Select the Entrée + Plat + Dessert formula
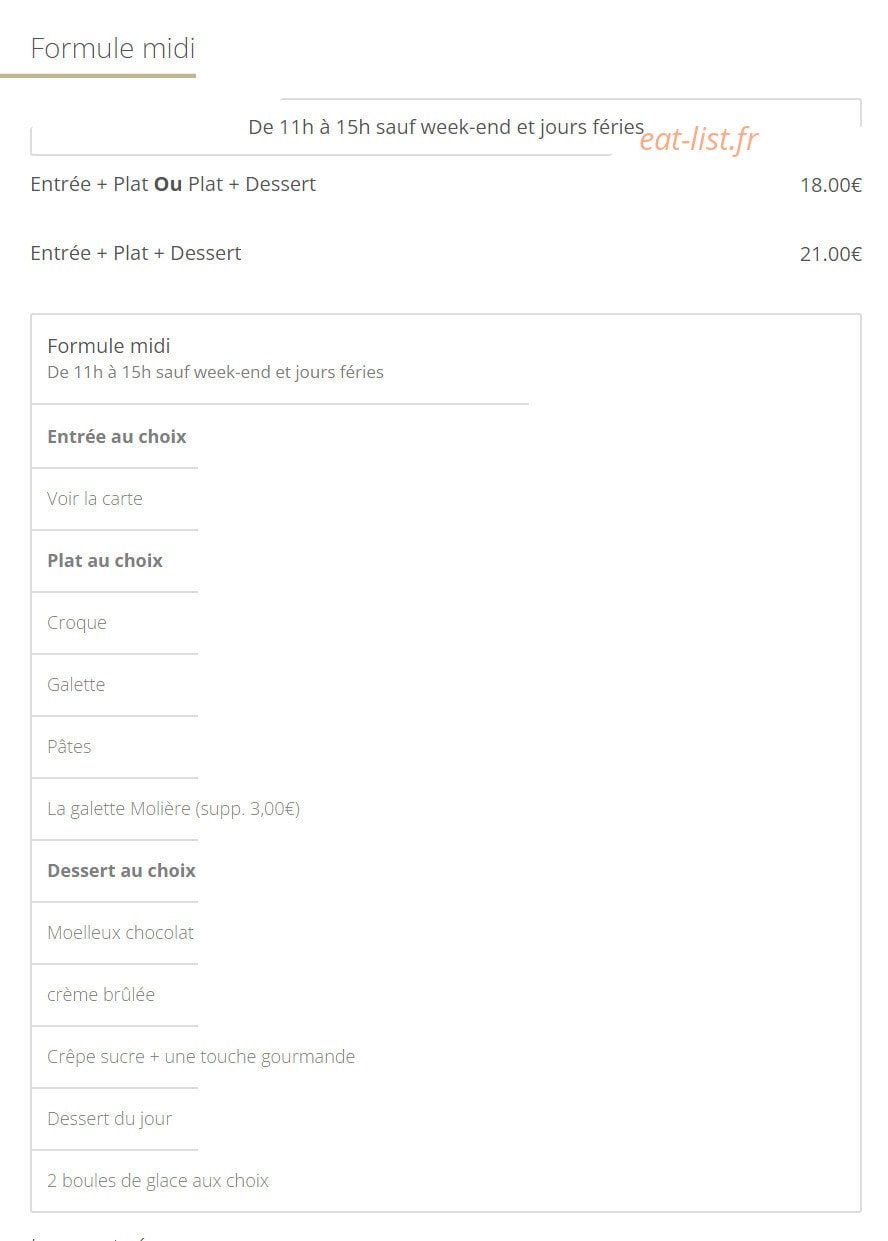The width and height of the screenshot is (888, 1241). point(136,253)
